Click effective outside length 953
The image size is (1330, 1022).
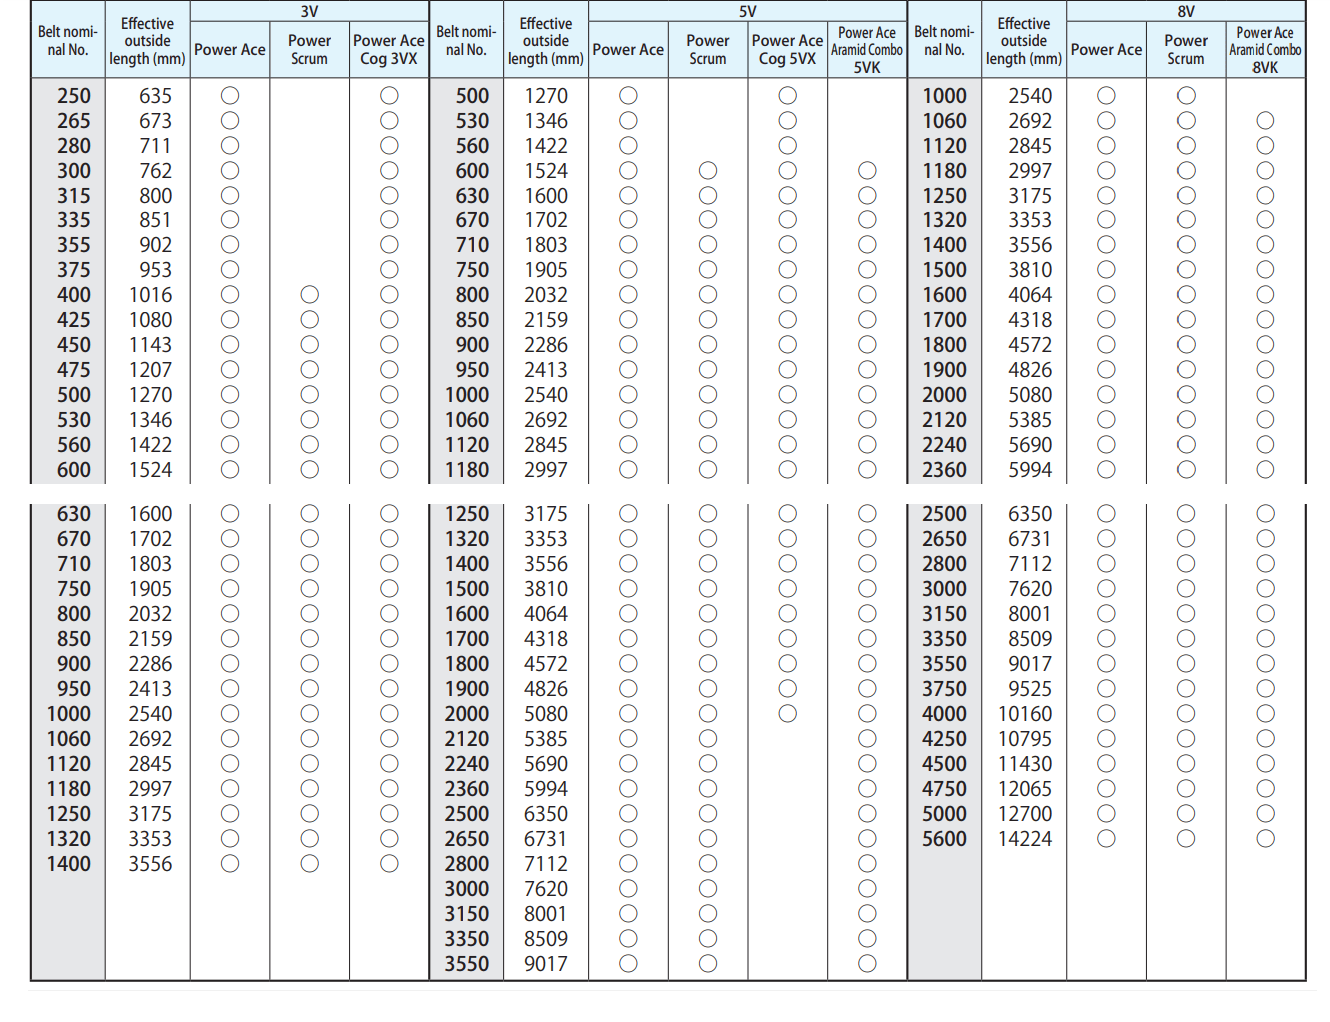click(155, 270)
